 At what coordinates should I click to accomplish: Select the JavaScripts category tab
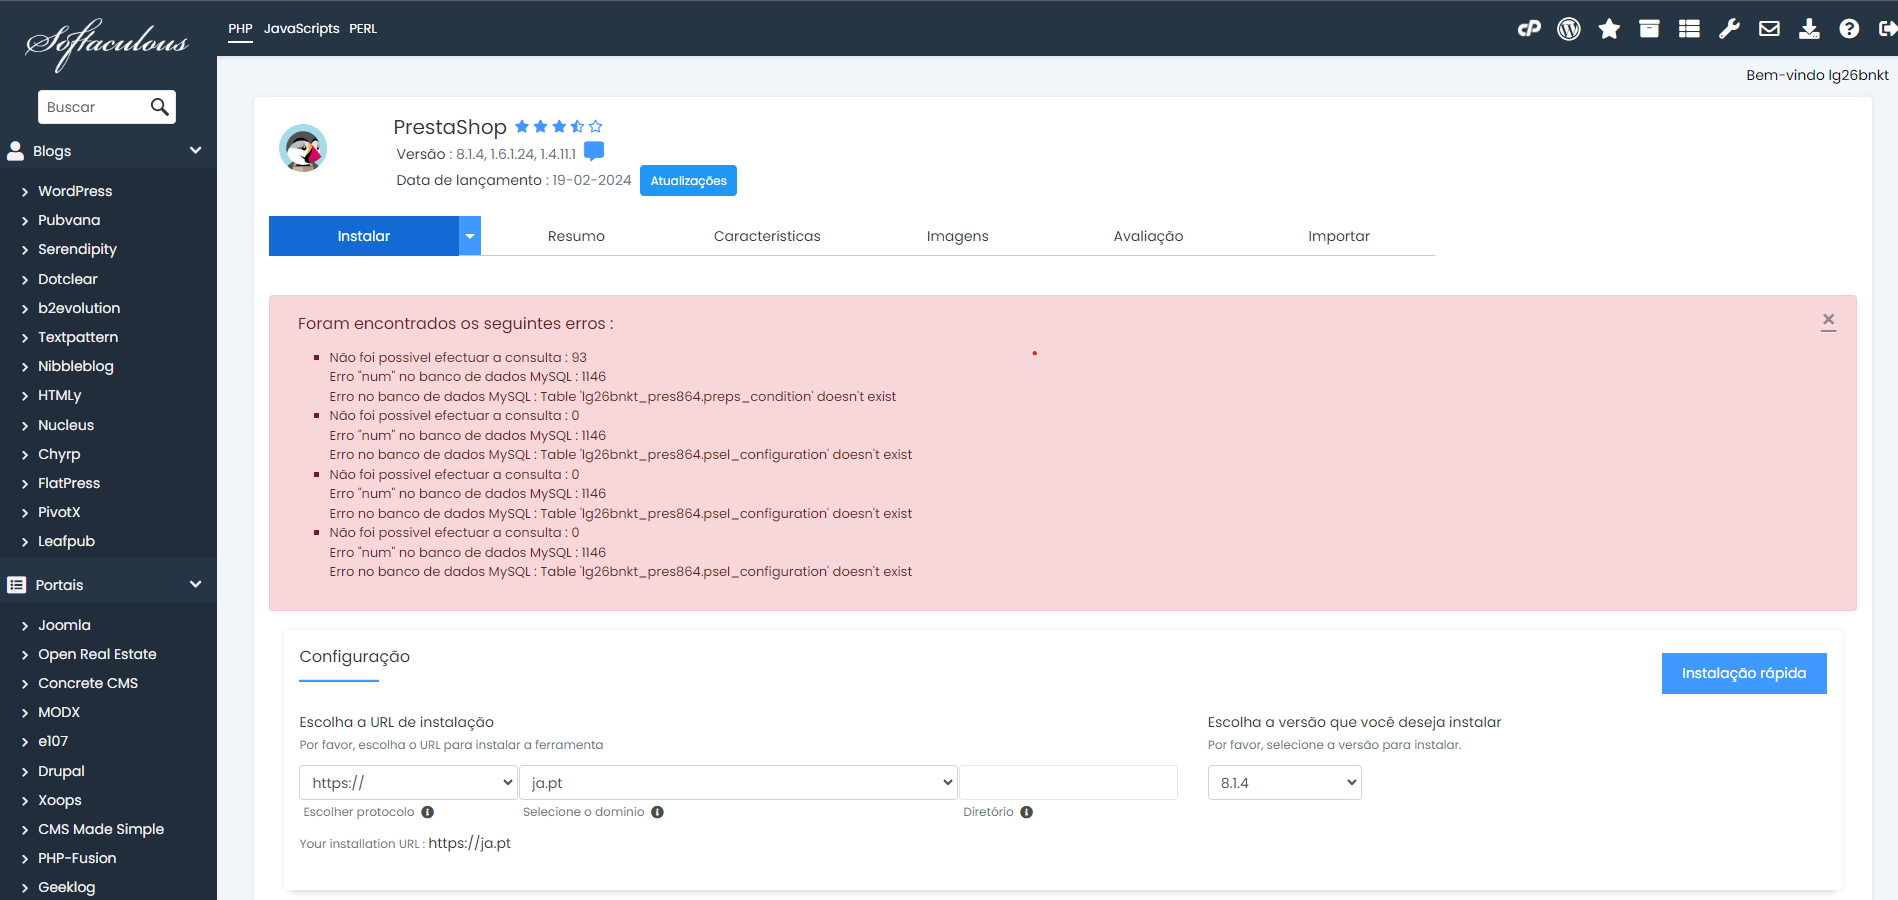(x=301, y=29)
